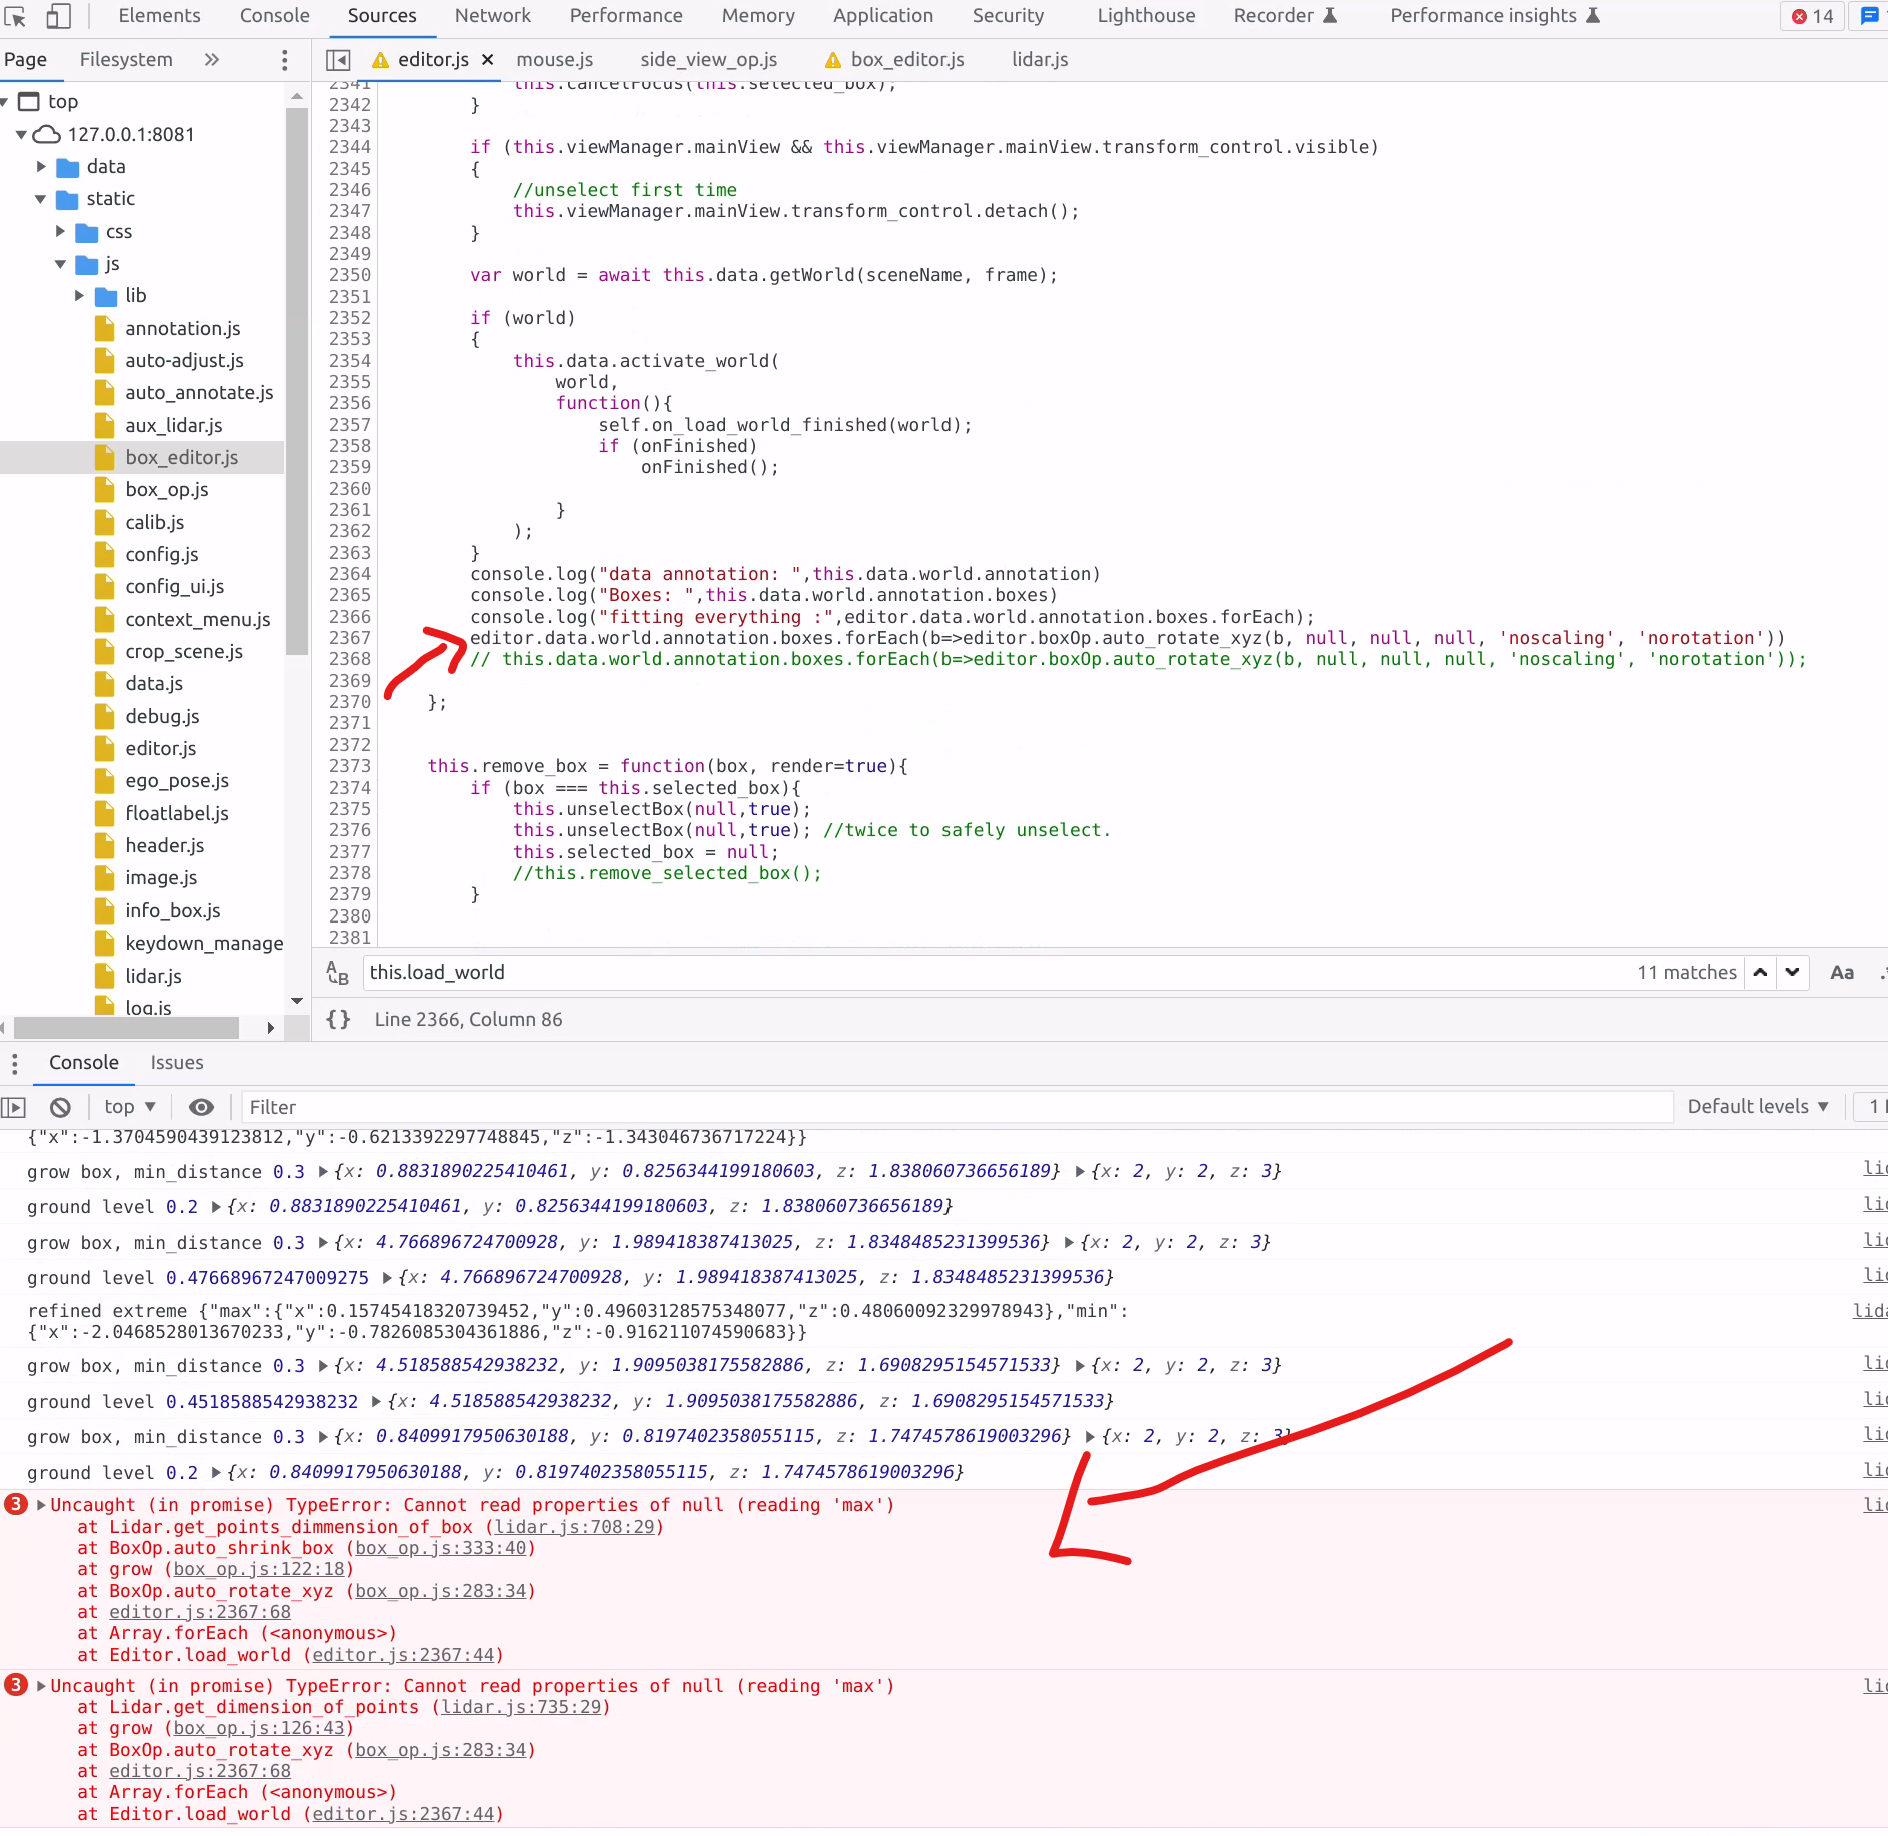Select the inspect element tool

14,16
